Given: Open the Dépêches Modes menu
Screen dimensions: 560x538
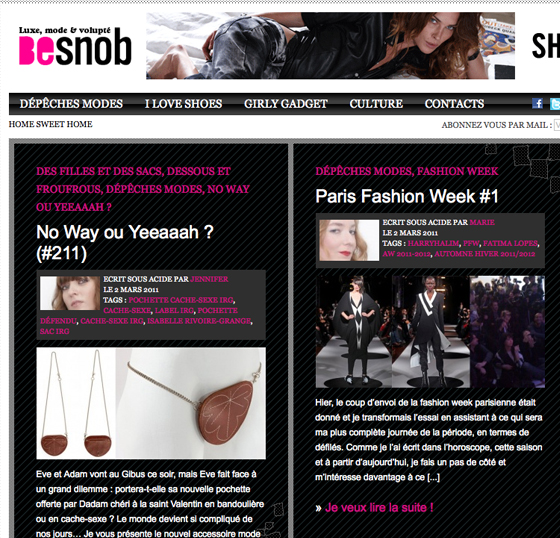Looking at the screenshot, I should [71, 104].
